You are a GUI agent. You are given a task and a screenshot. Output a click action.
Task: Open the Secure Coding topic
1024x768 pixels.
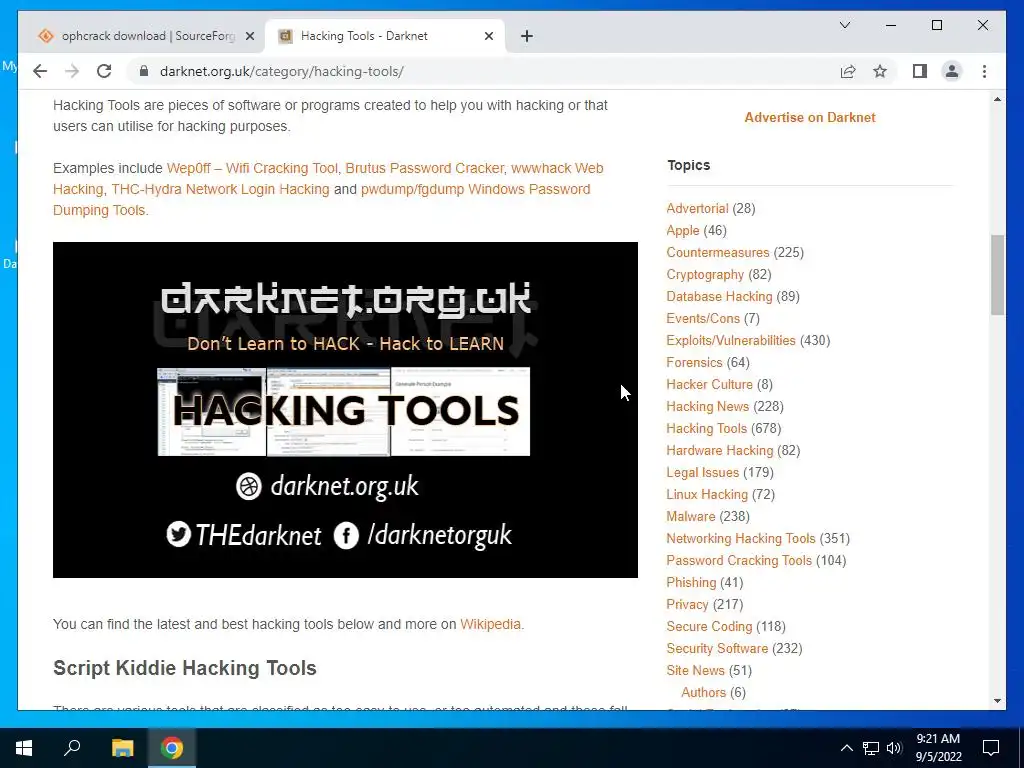tap(709, 626)
